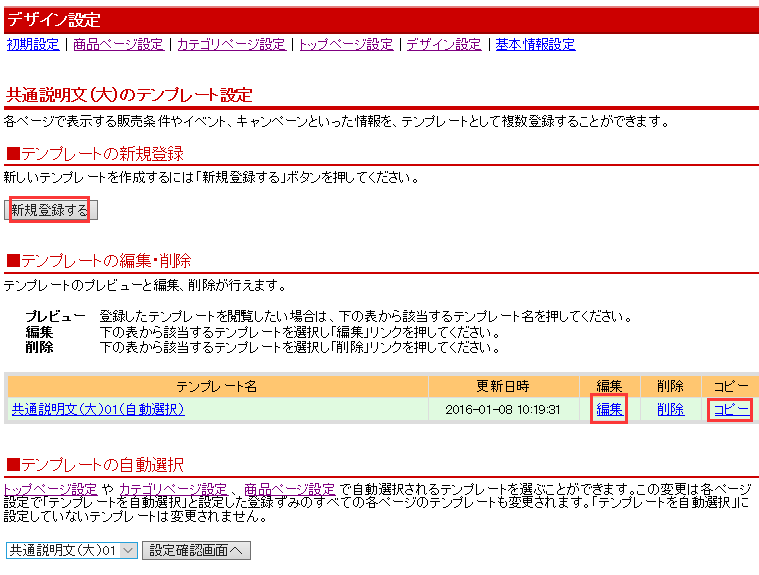Click the ■テンプレートの編集・削除 section heading
Viewport: 759px width, 575px height.
99,261
